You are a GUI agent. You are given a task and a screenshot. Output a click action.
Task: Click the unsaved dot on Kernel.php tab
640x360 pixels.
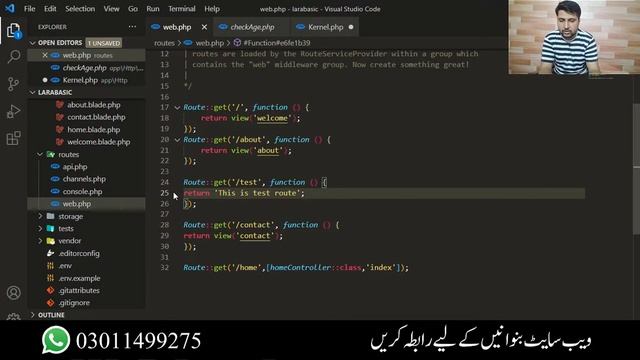point(351,27)
